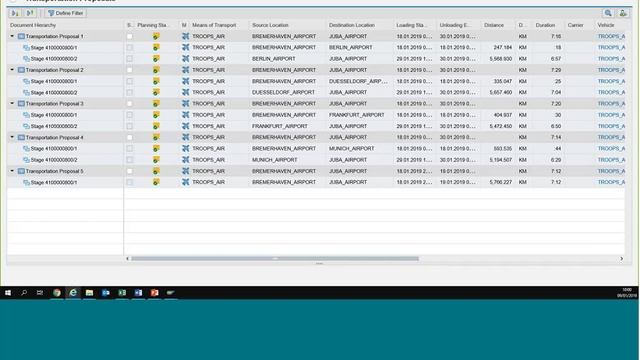Click the Source Location column header

pos(270,25)
